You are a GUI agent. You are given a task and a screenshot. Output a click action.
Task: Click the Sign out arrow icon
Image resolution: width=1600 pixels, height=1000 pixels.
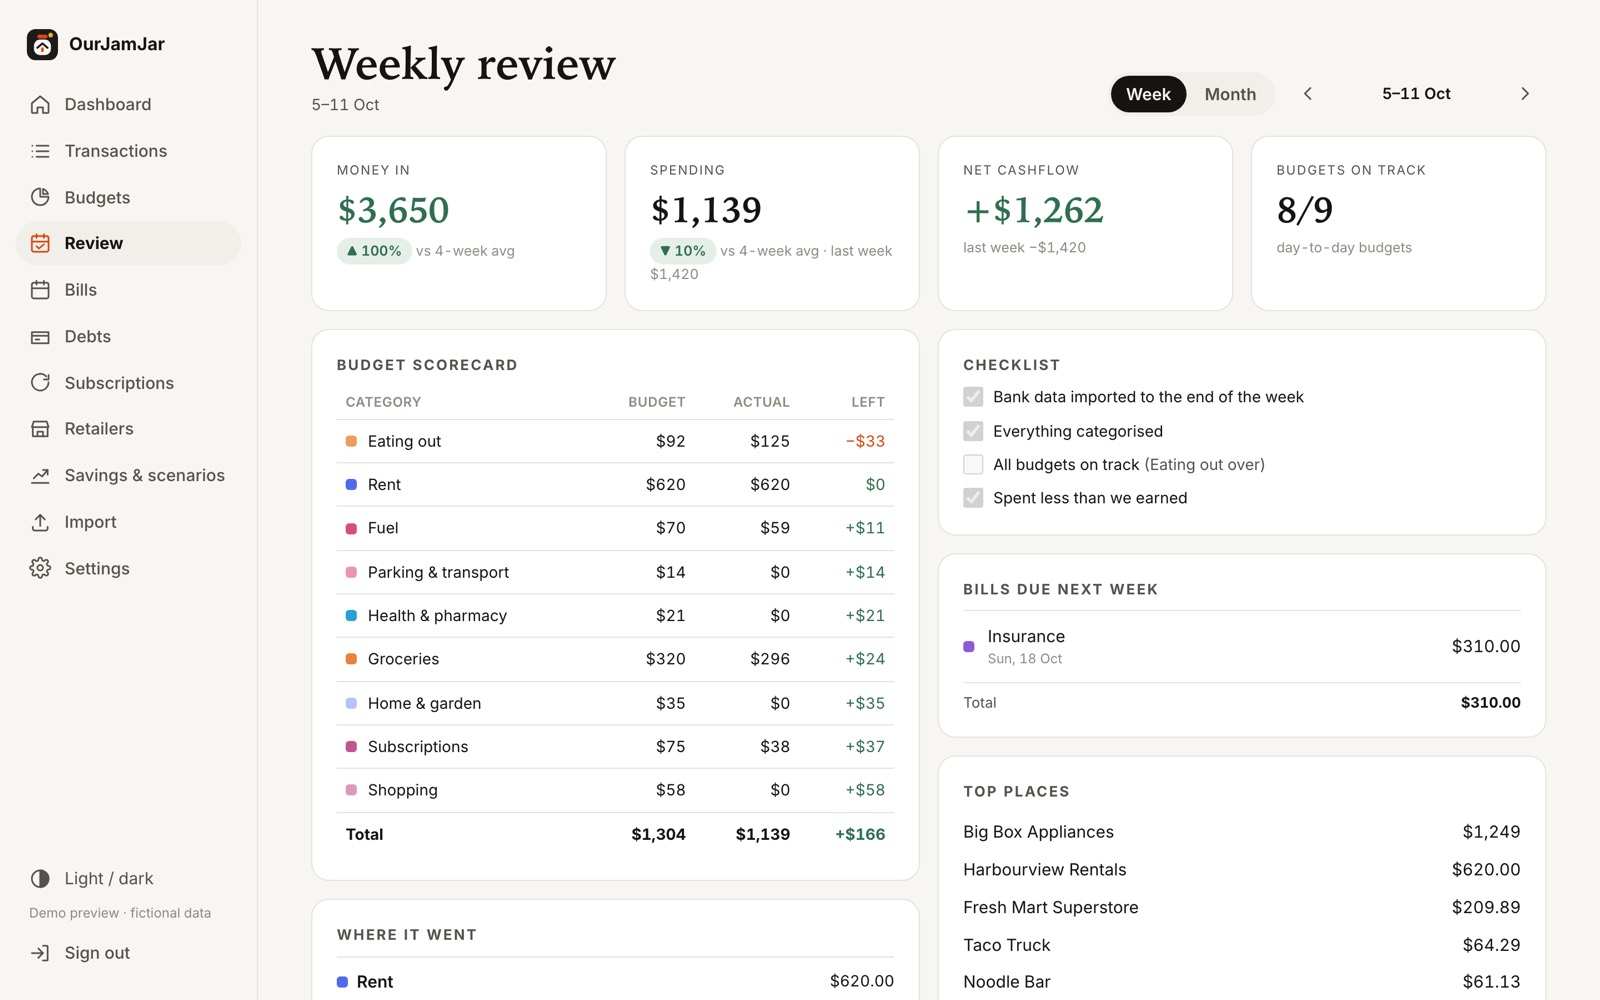click(x=40, y=953)
